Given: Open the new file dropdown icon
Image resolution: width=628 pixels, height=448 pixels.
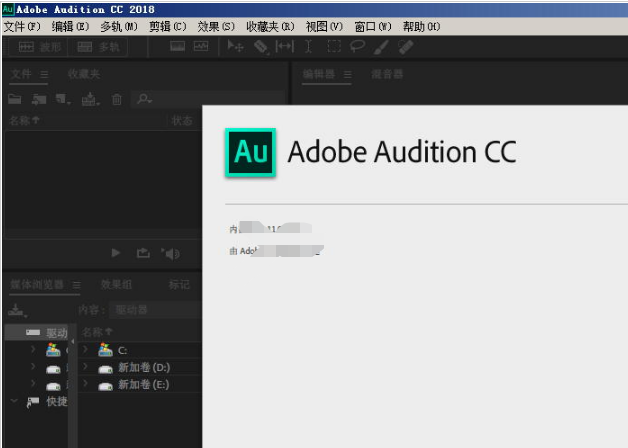Looking at the screenshot, I should coord(63,99).
